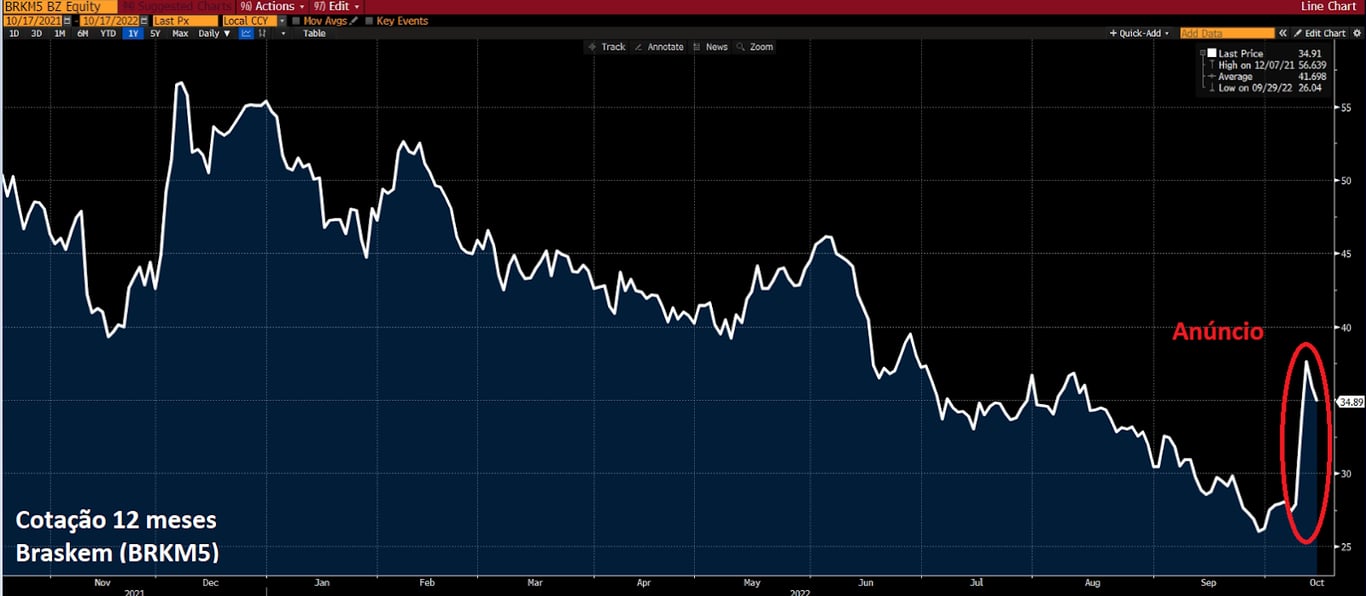Click the 40 price axis label
Screen dimensions: 1366x596
tap(1345, 327)
